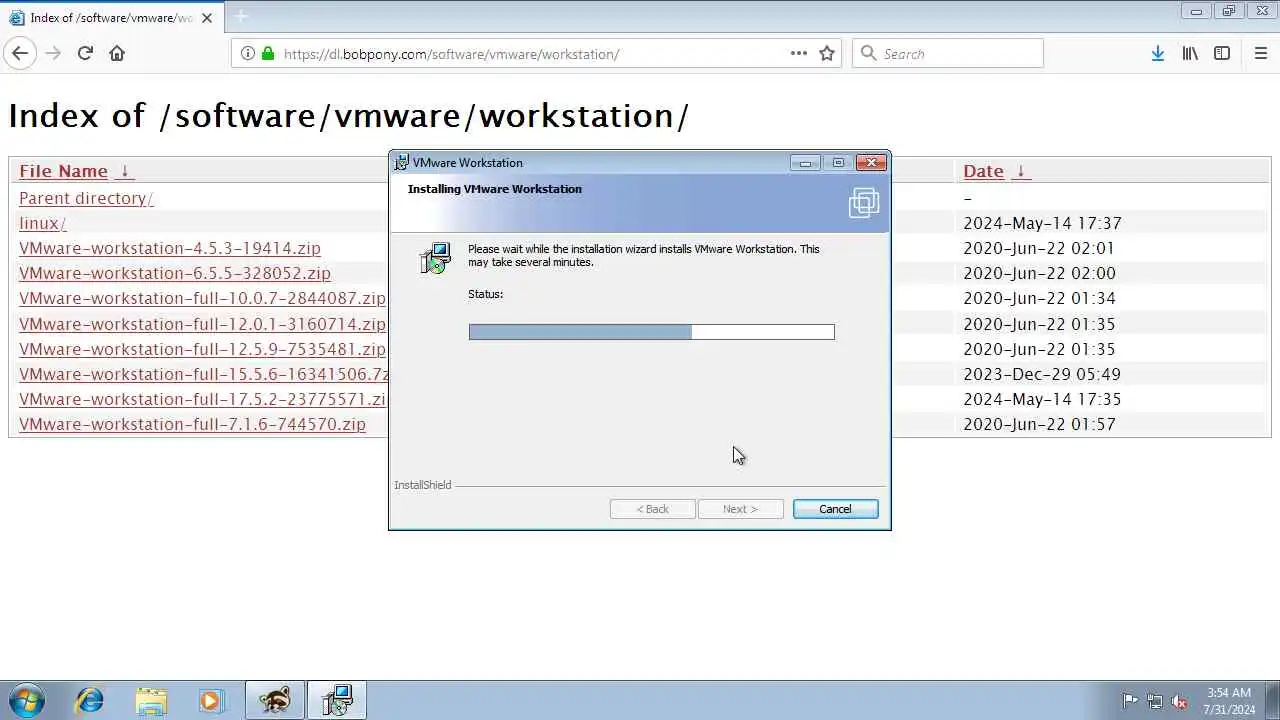This screenshot has height=720, width=1280.
Task: Launch Internet Explorer from taskbar
Action: point(90,700)
